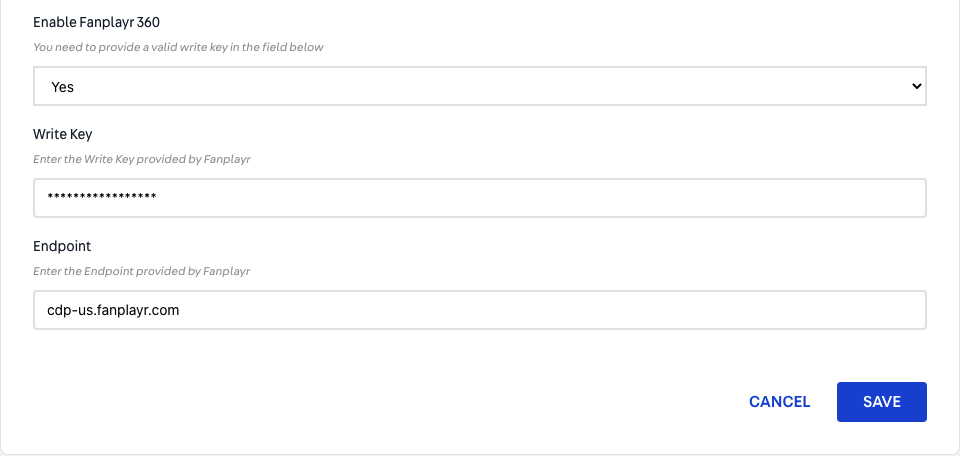960x456 pixels.
Task: Place cursor just after the last asterisk
Action: pyautogui.click(x=157, y=197)
